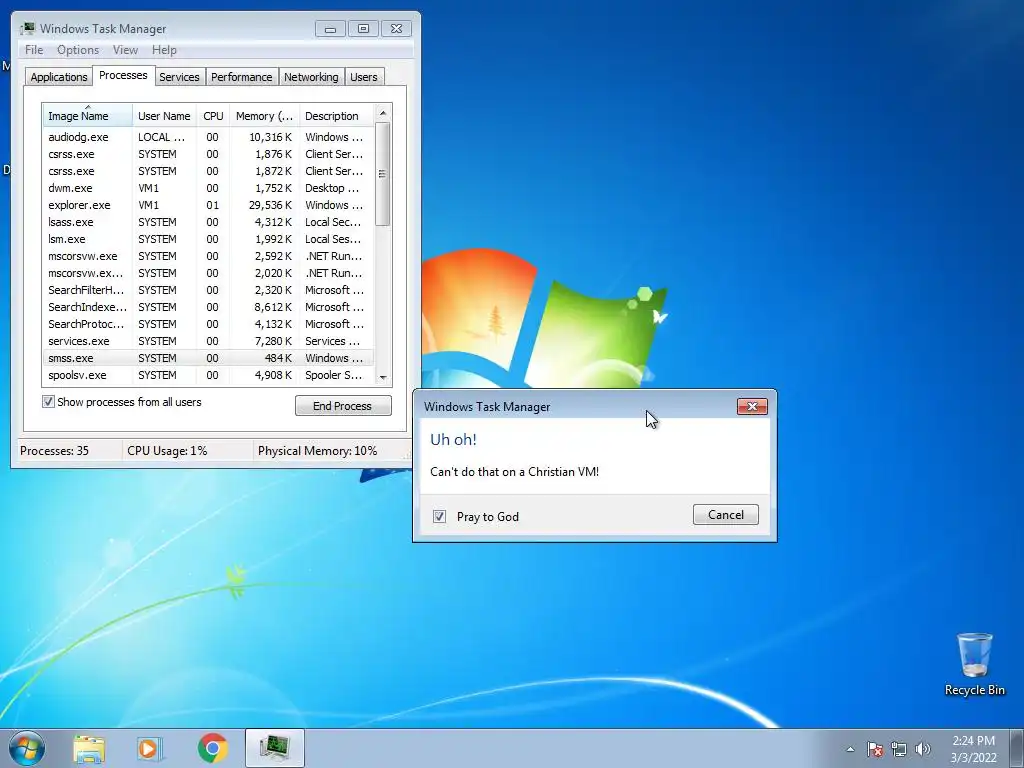Click the process list scrollbar thumb
This screenshot has height=768, width=1024.
(x=383, y=174)
